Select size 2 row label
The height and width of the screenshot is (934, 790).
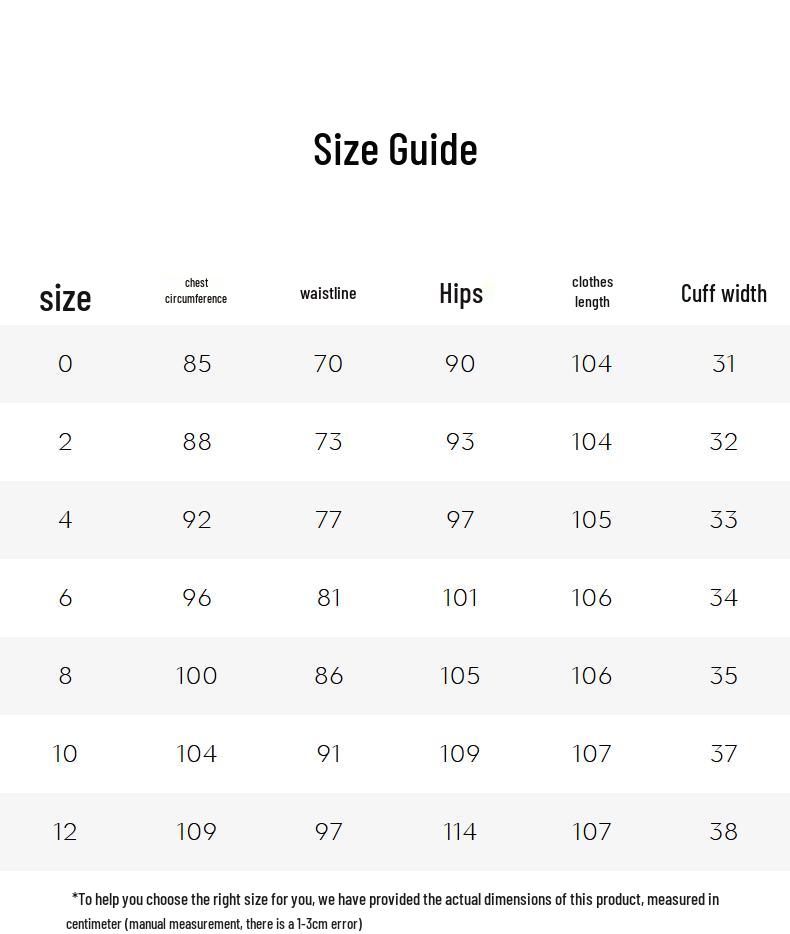tap(65, 442)
